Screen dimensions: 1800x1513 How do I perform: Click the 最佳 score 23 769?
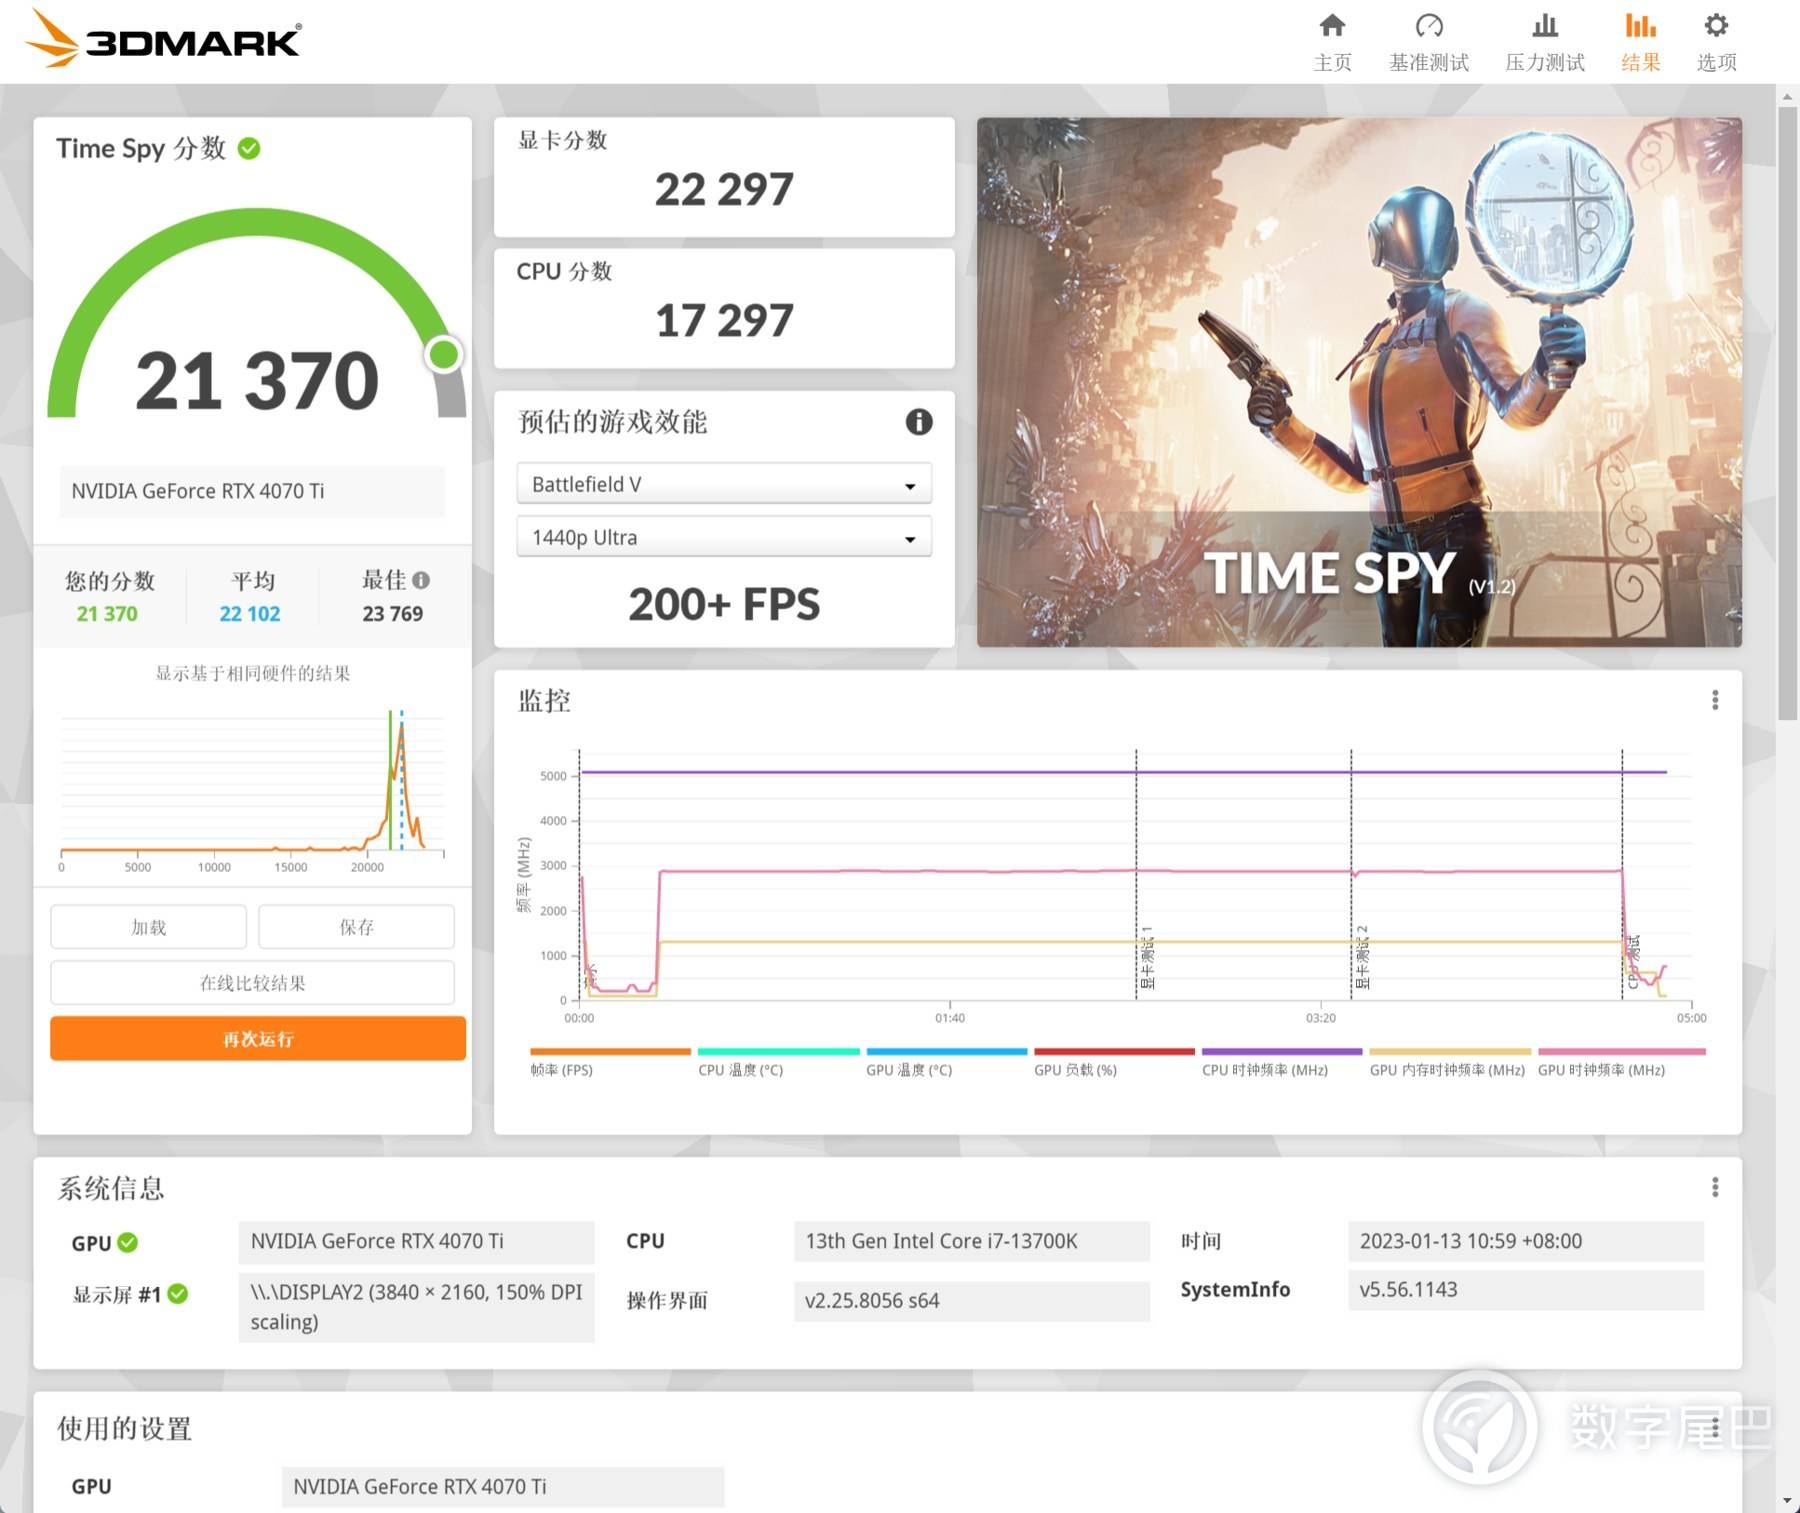coord(392,614)
